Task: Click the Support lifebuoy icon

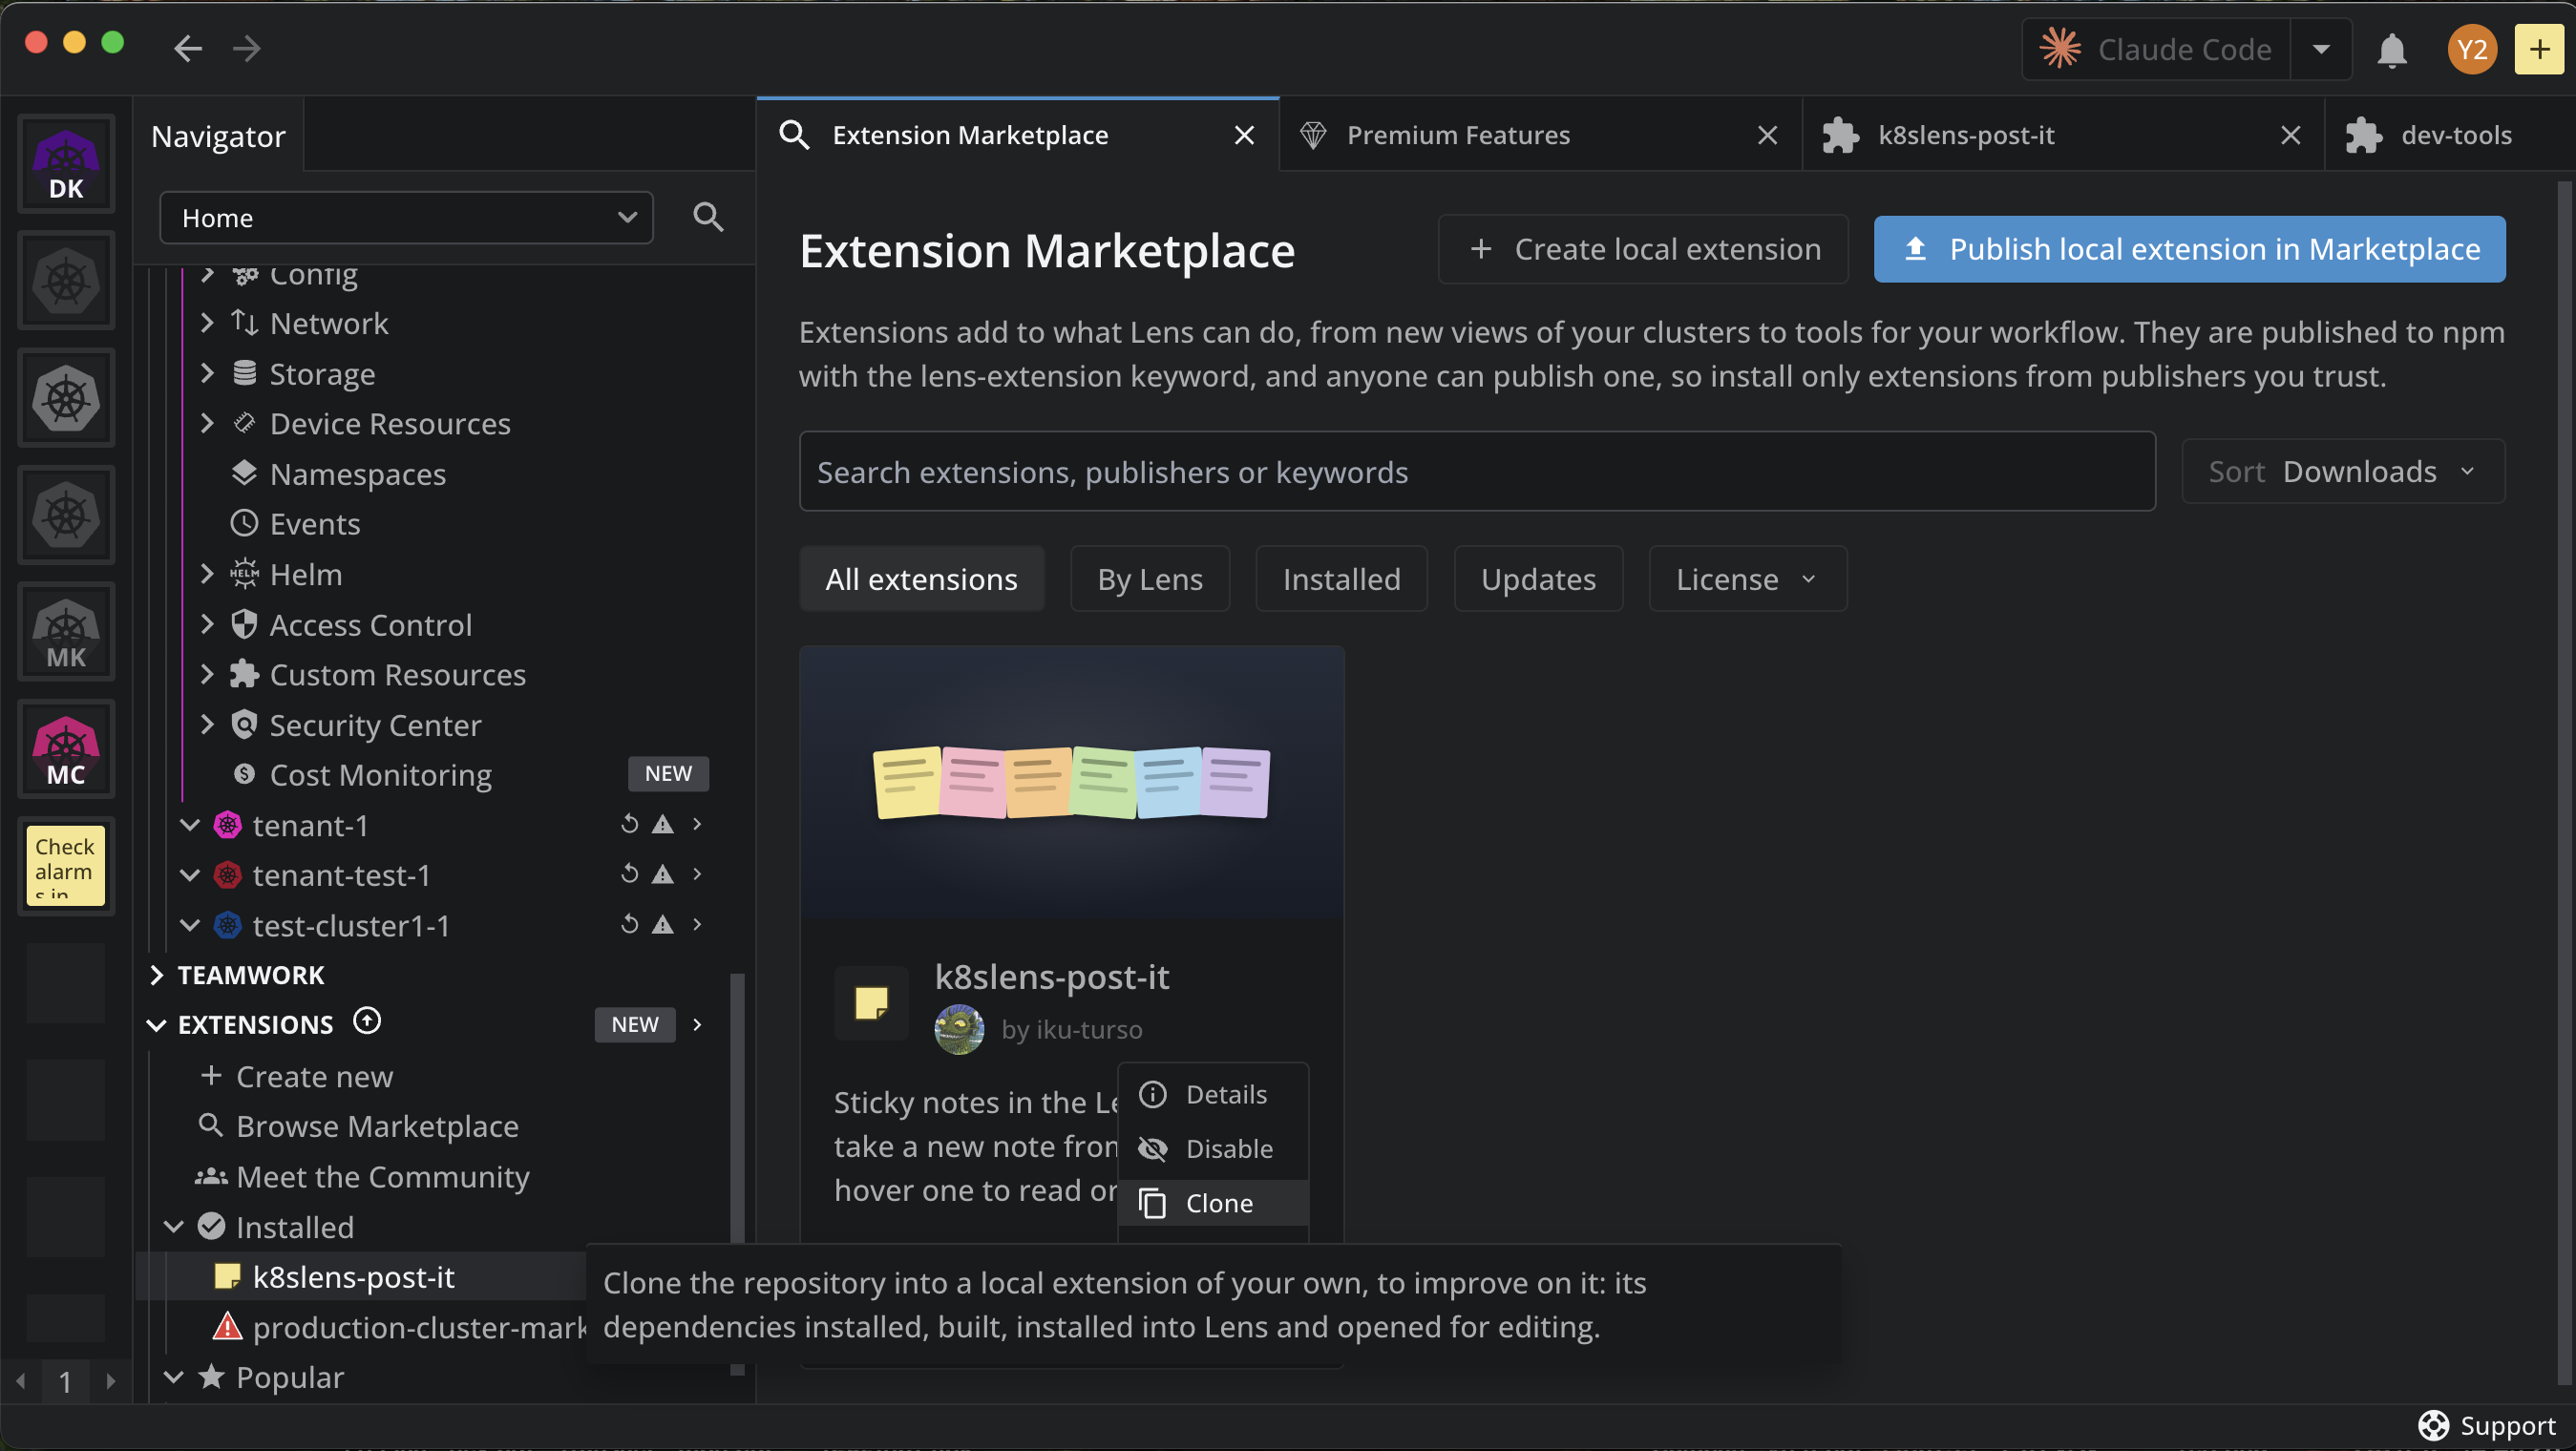Action: (x=2434, y=1425)
